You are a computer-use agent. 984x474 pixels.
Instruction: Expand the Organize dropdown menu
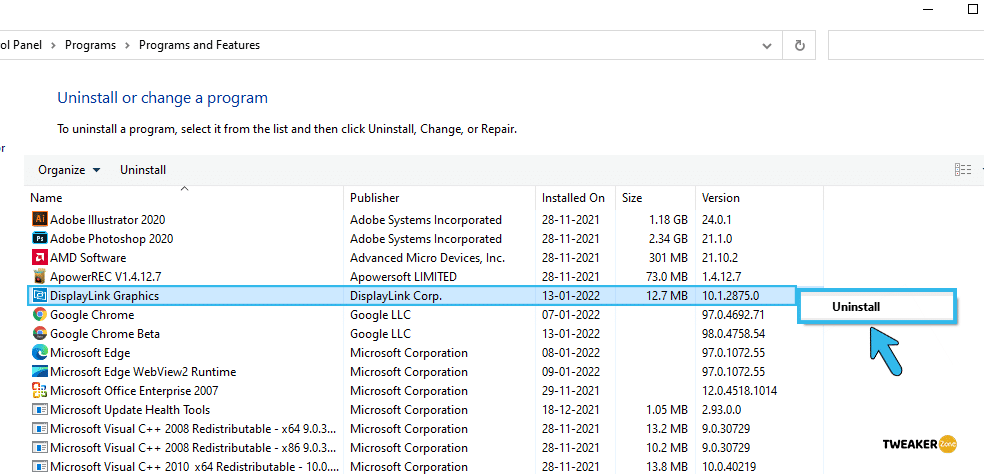coord(69,170)
